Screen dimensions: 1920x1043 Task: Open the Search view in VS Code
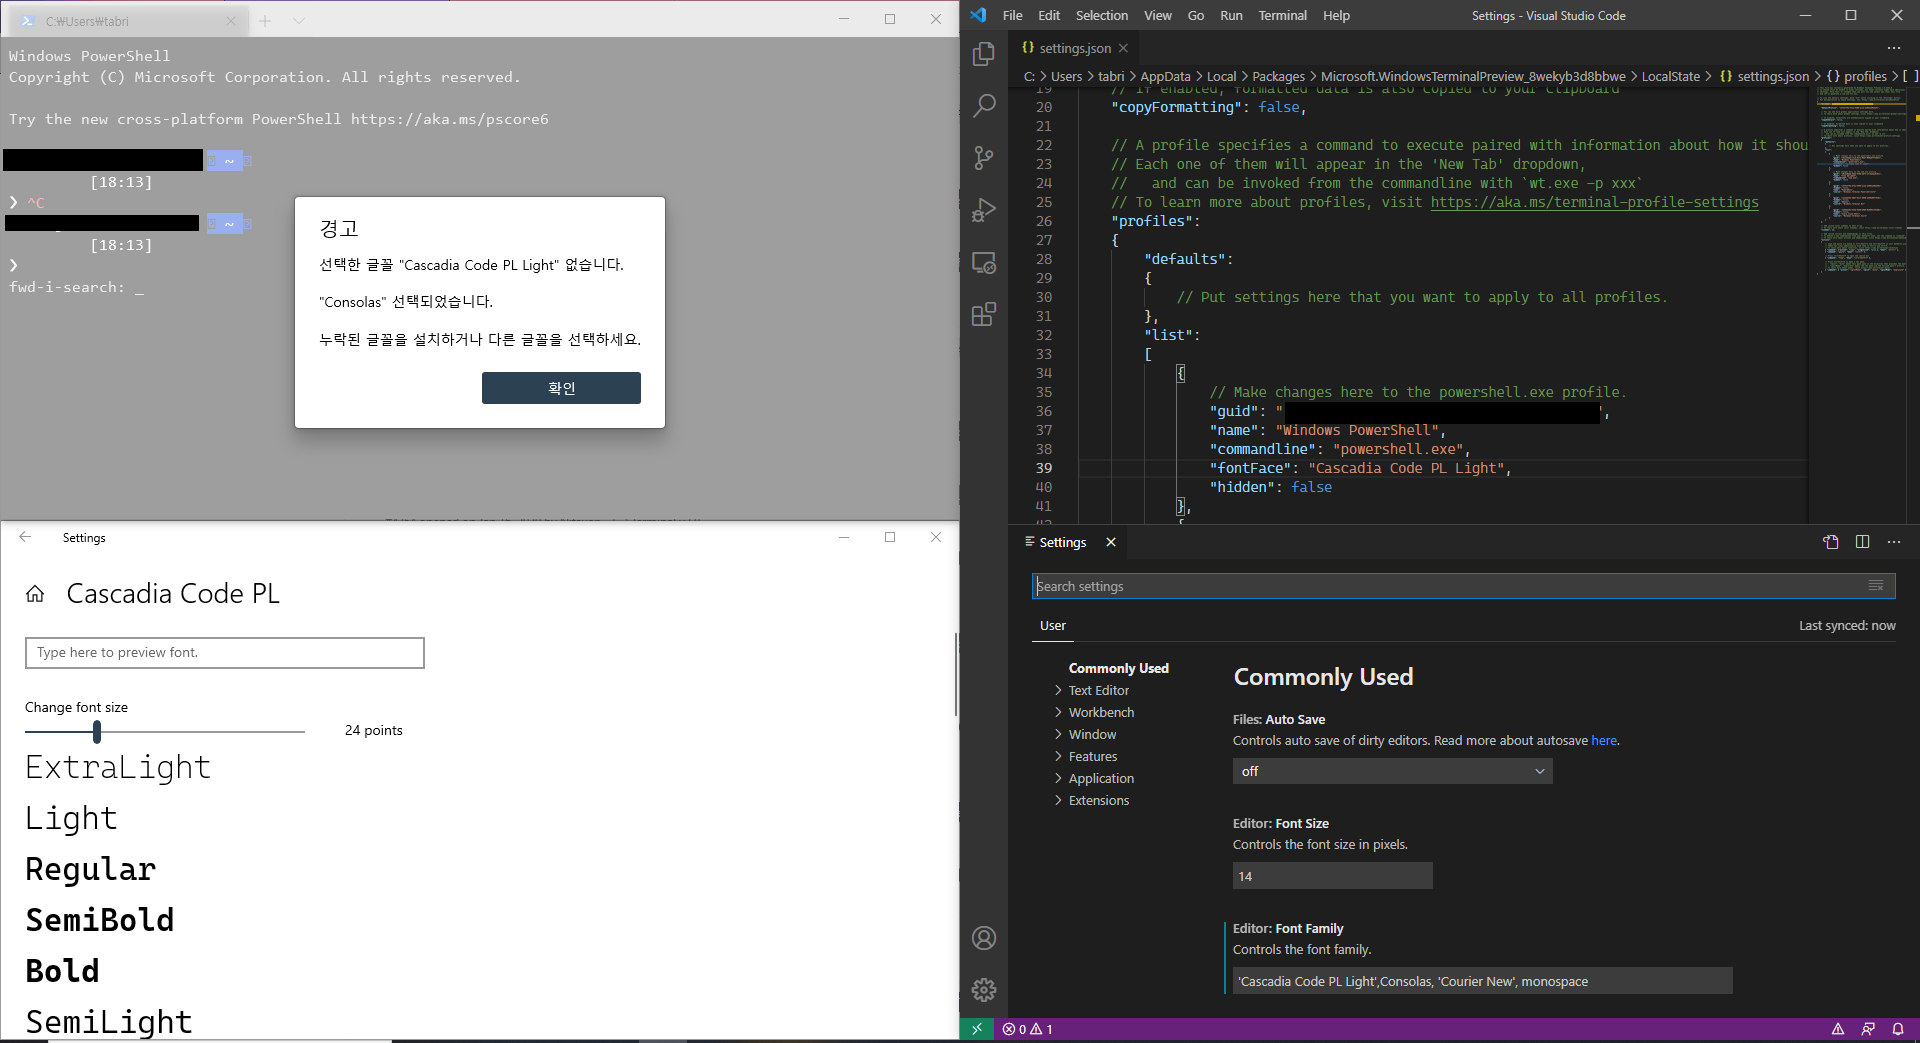pos(985,105)
